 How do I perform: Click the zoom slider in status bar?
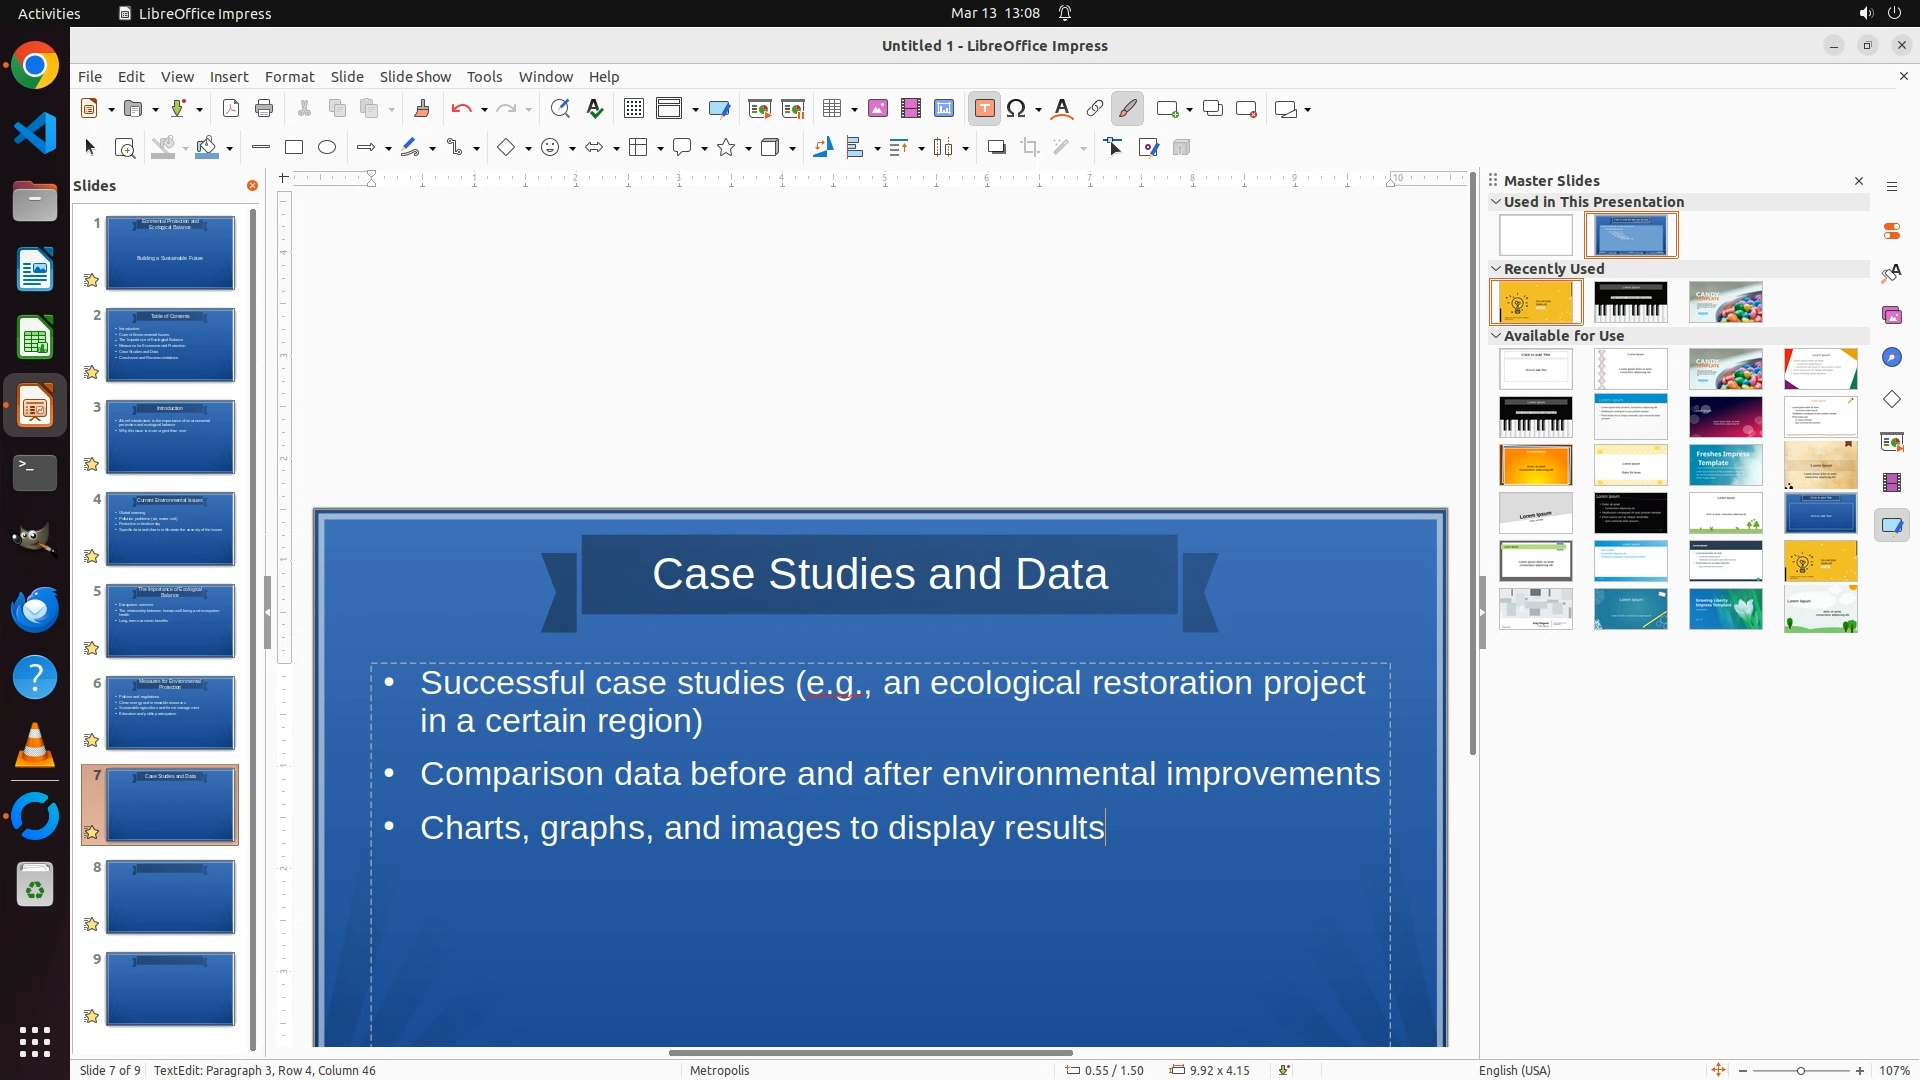[x=1800, y=1070]
